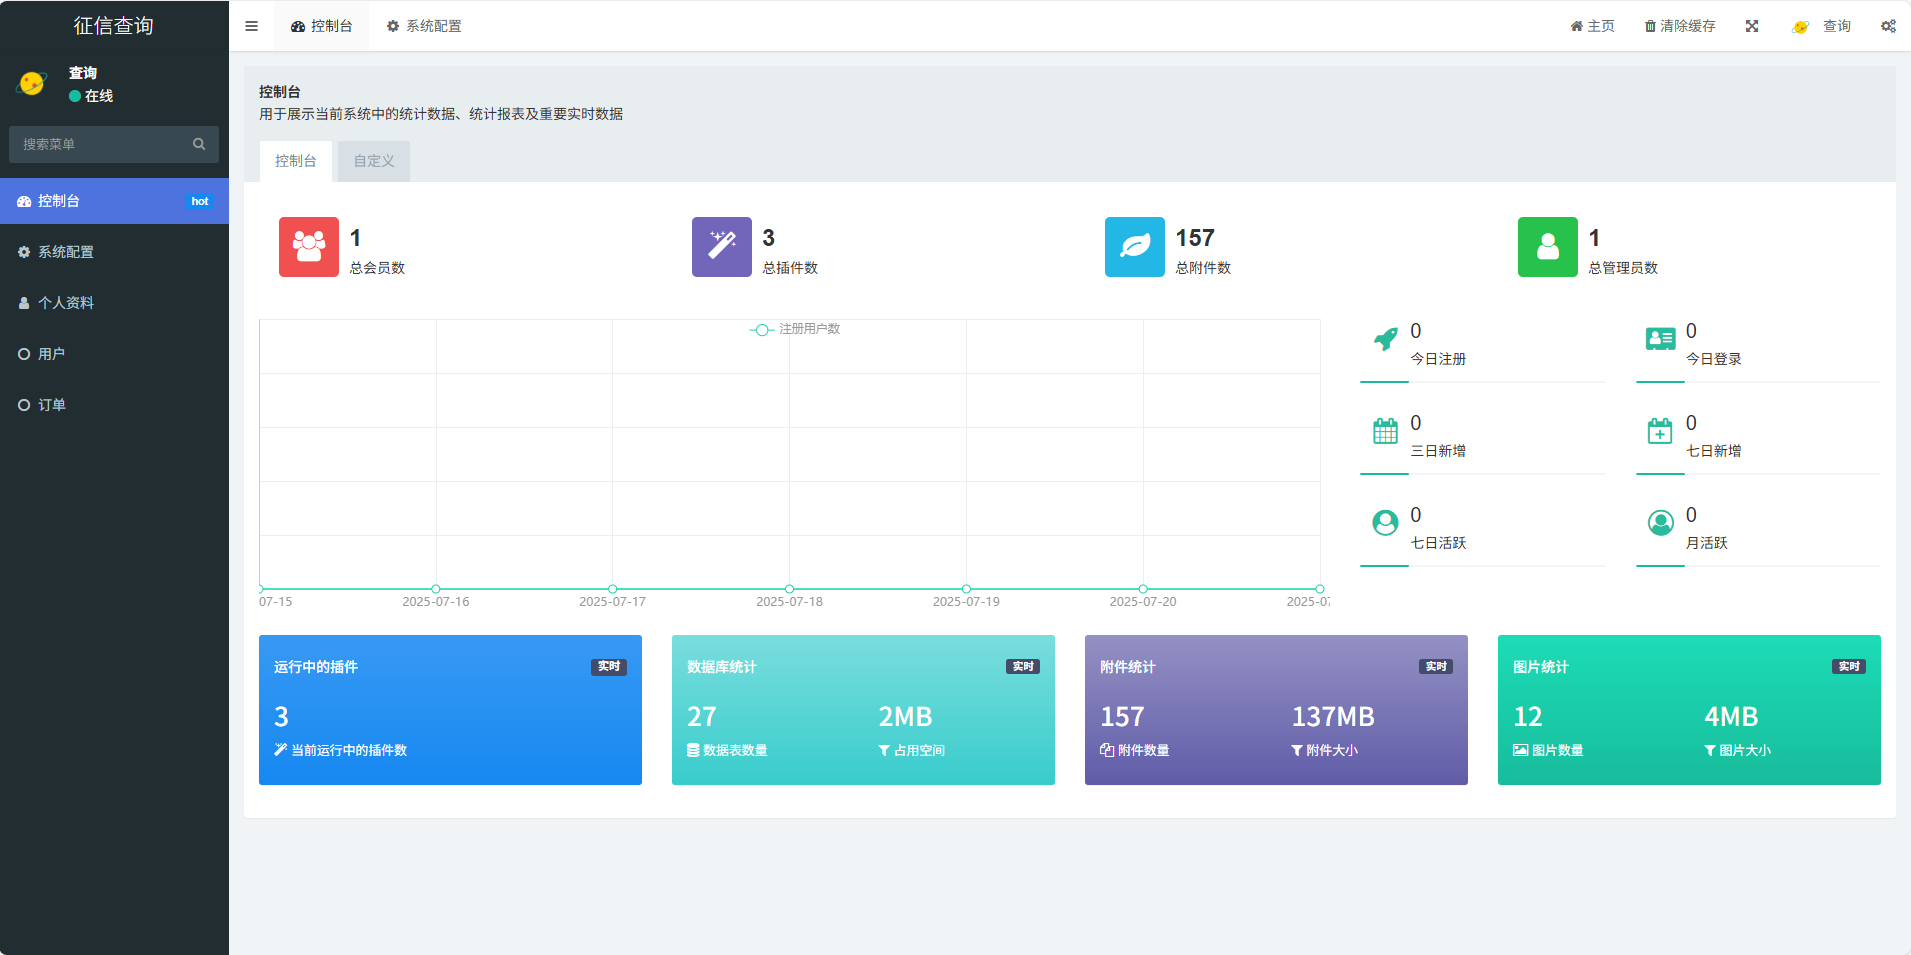This screenshot has width=1911, height=955.
Task: Select 控制台 in the sidebar menu
Action: (114, 201)
